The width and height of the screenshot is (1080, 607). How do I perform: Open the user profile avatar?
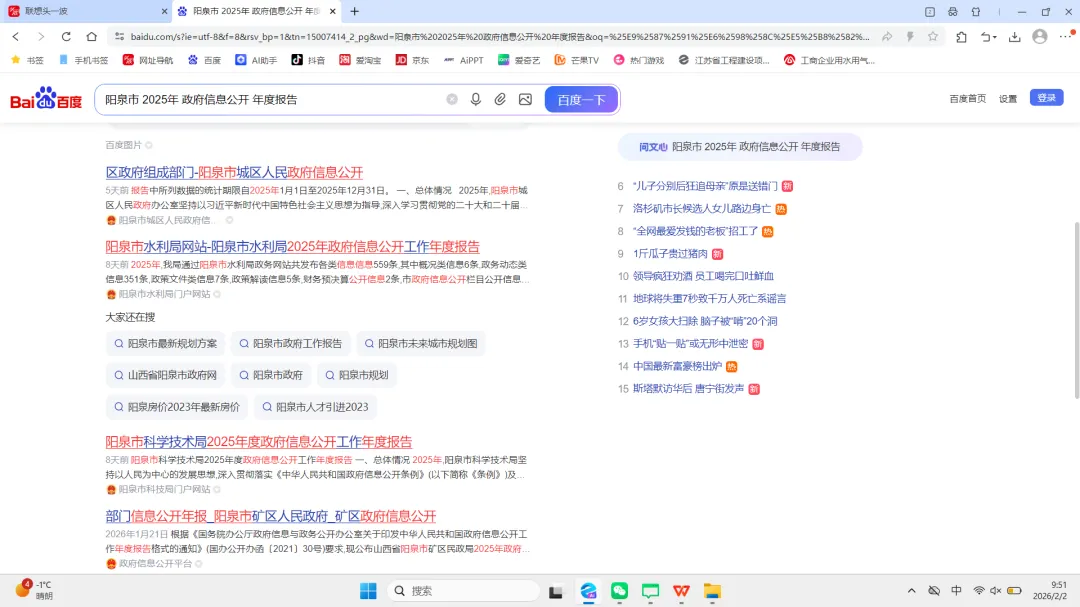pyautogui.click(x=1040, y=37)
